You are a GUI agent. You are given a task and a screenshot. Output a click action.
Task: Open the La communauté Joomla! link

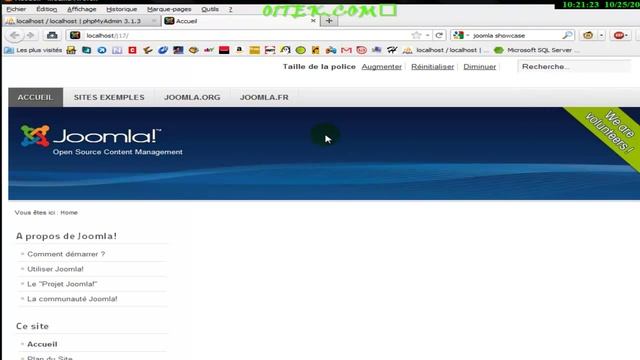tap(72, 299)
